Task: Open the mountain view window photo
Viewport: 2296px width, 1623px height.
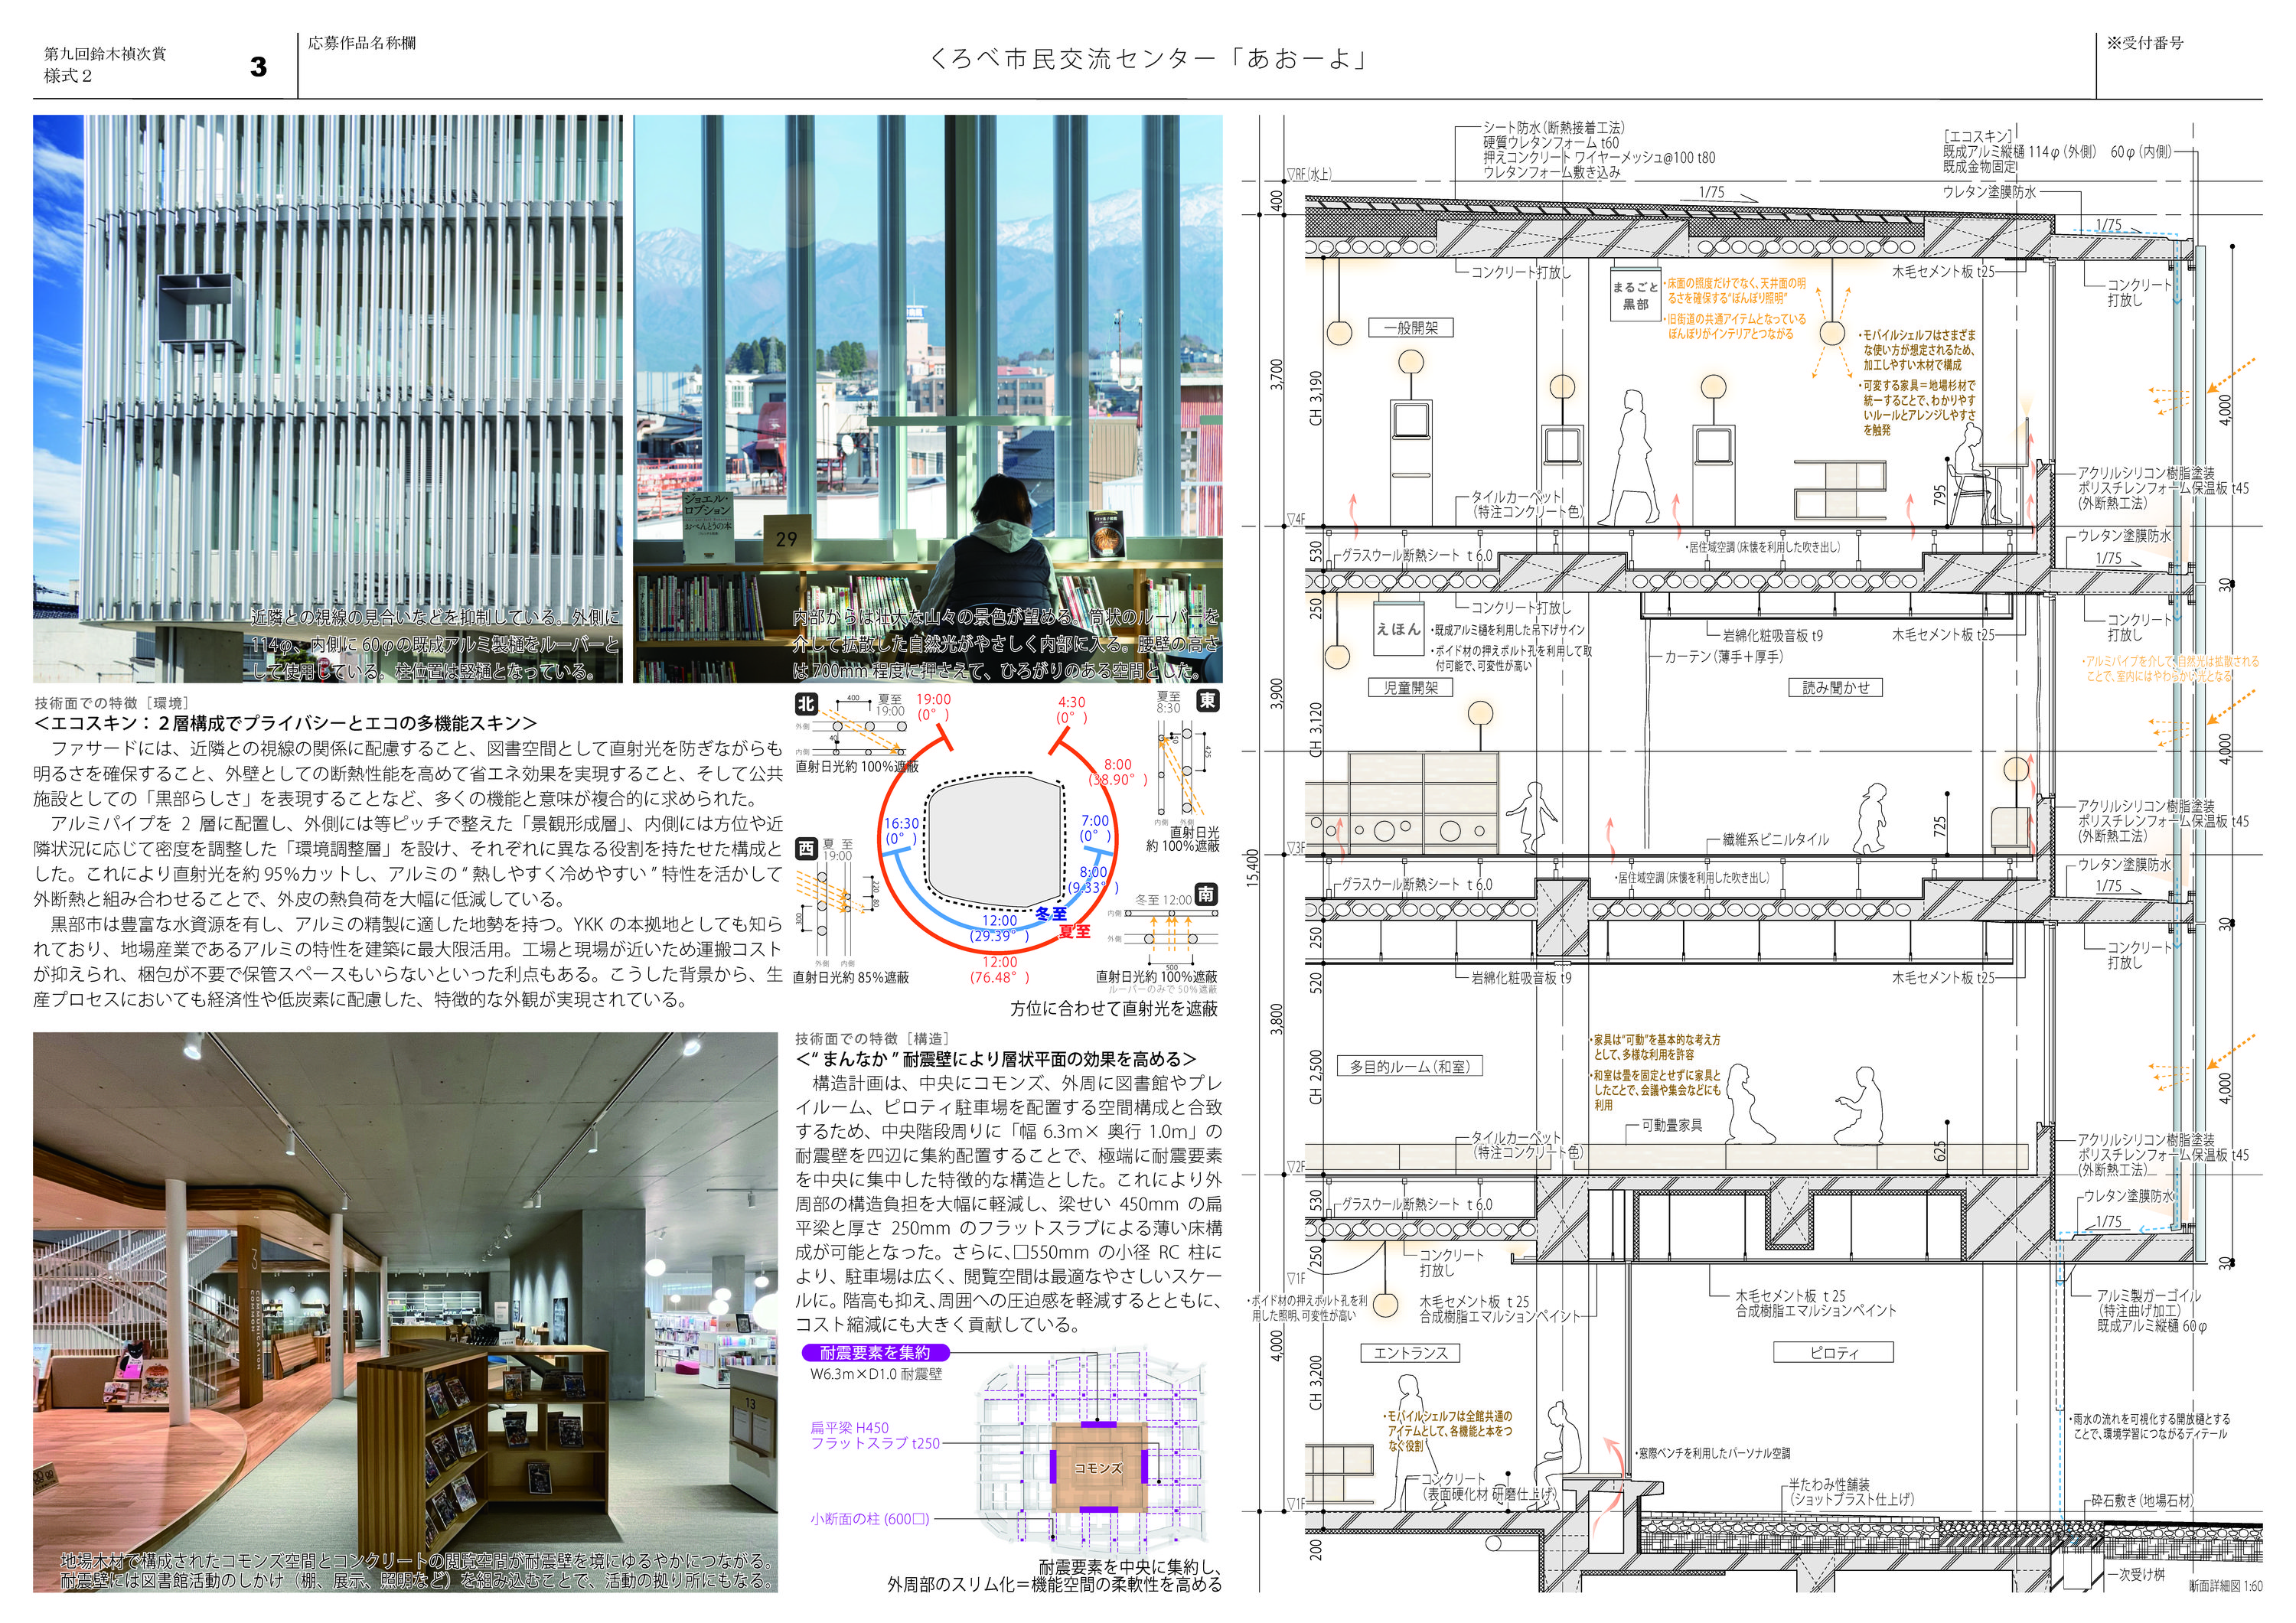Action: [927, 399]
